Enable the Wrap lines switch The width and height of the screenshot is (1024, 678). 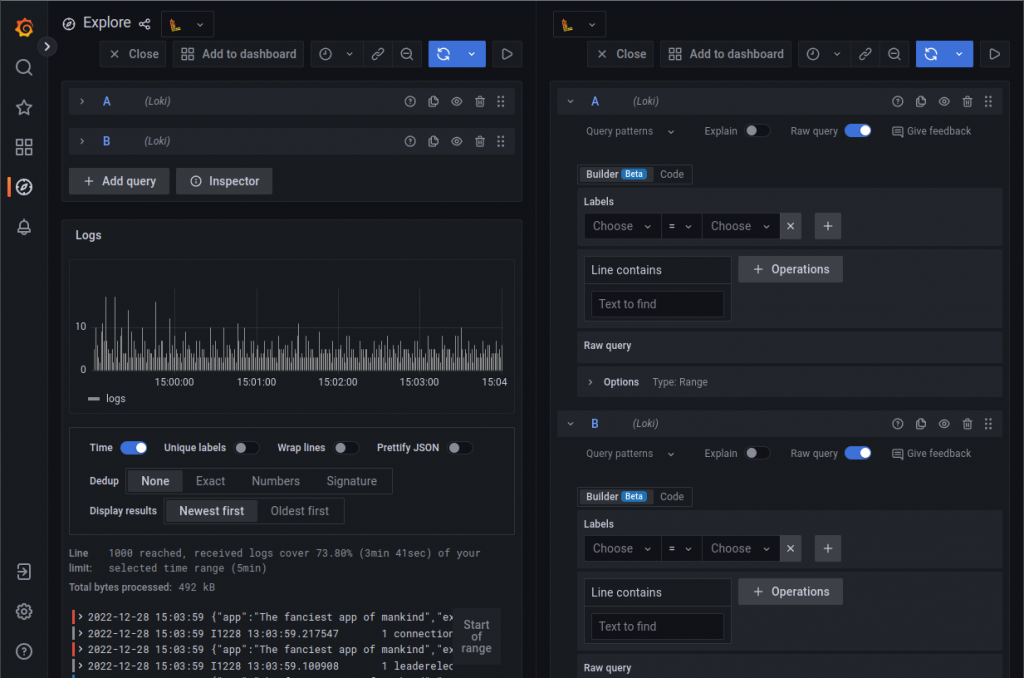pos(346,447)
